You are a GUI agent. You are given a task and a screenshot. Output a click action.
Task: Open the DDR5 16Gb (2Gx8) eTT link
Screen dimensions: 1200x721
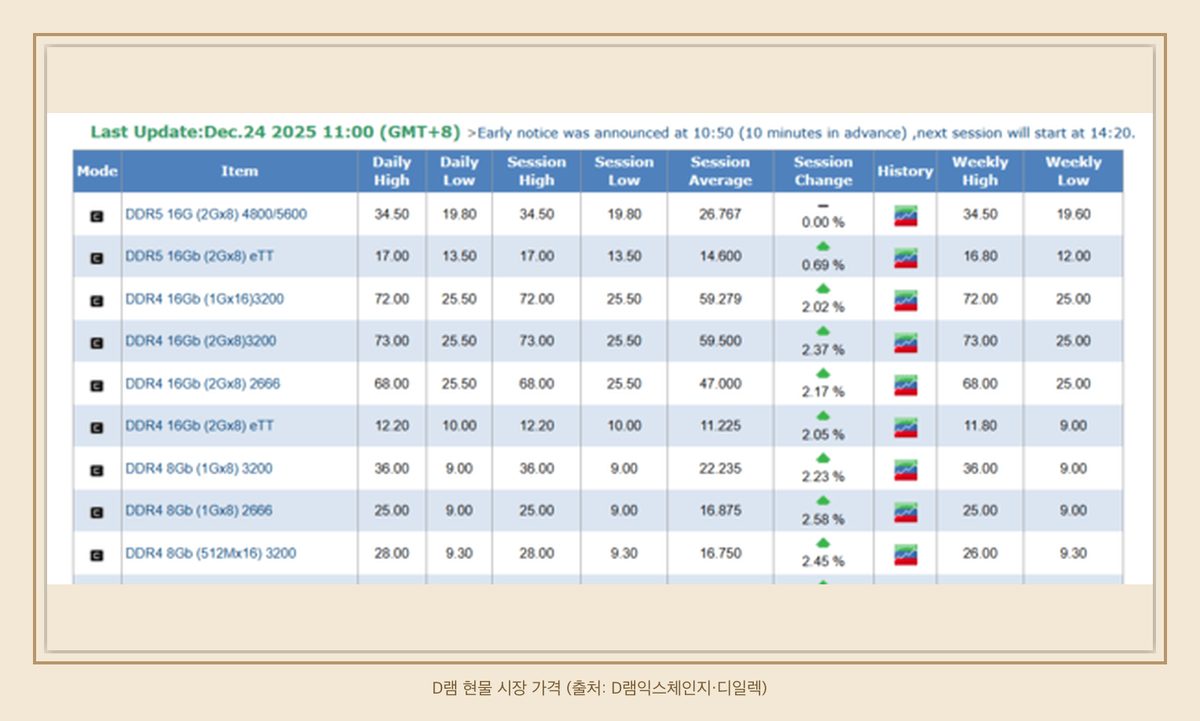199,256
